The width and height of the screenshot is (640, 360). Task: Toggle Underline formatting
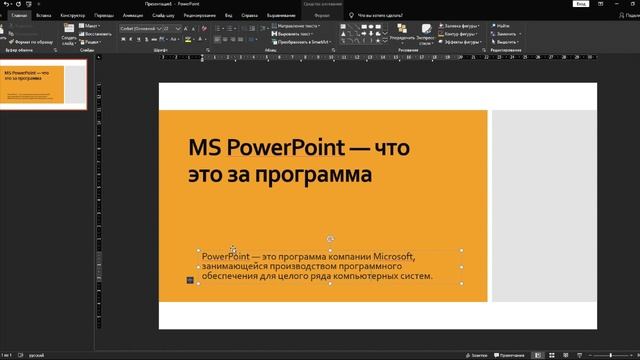(x=139, y=40)
